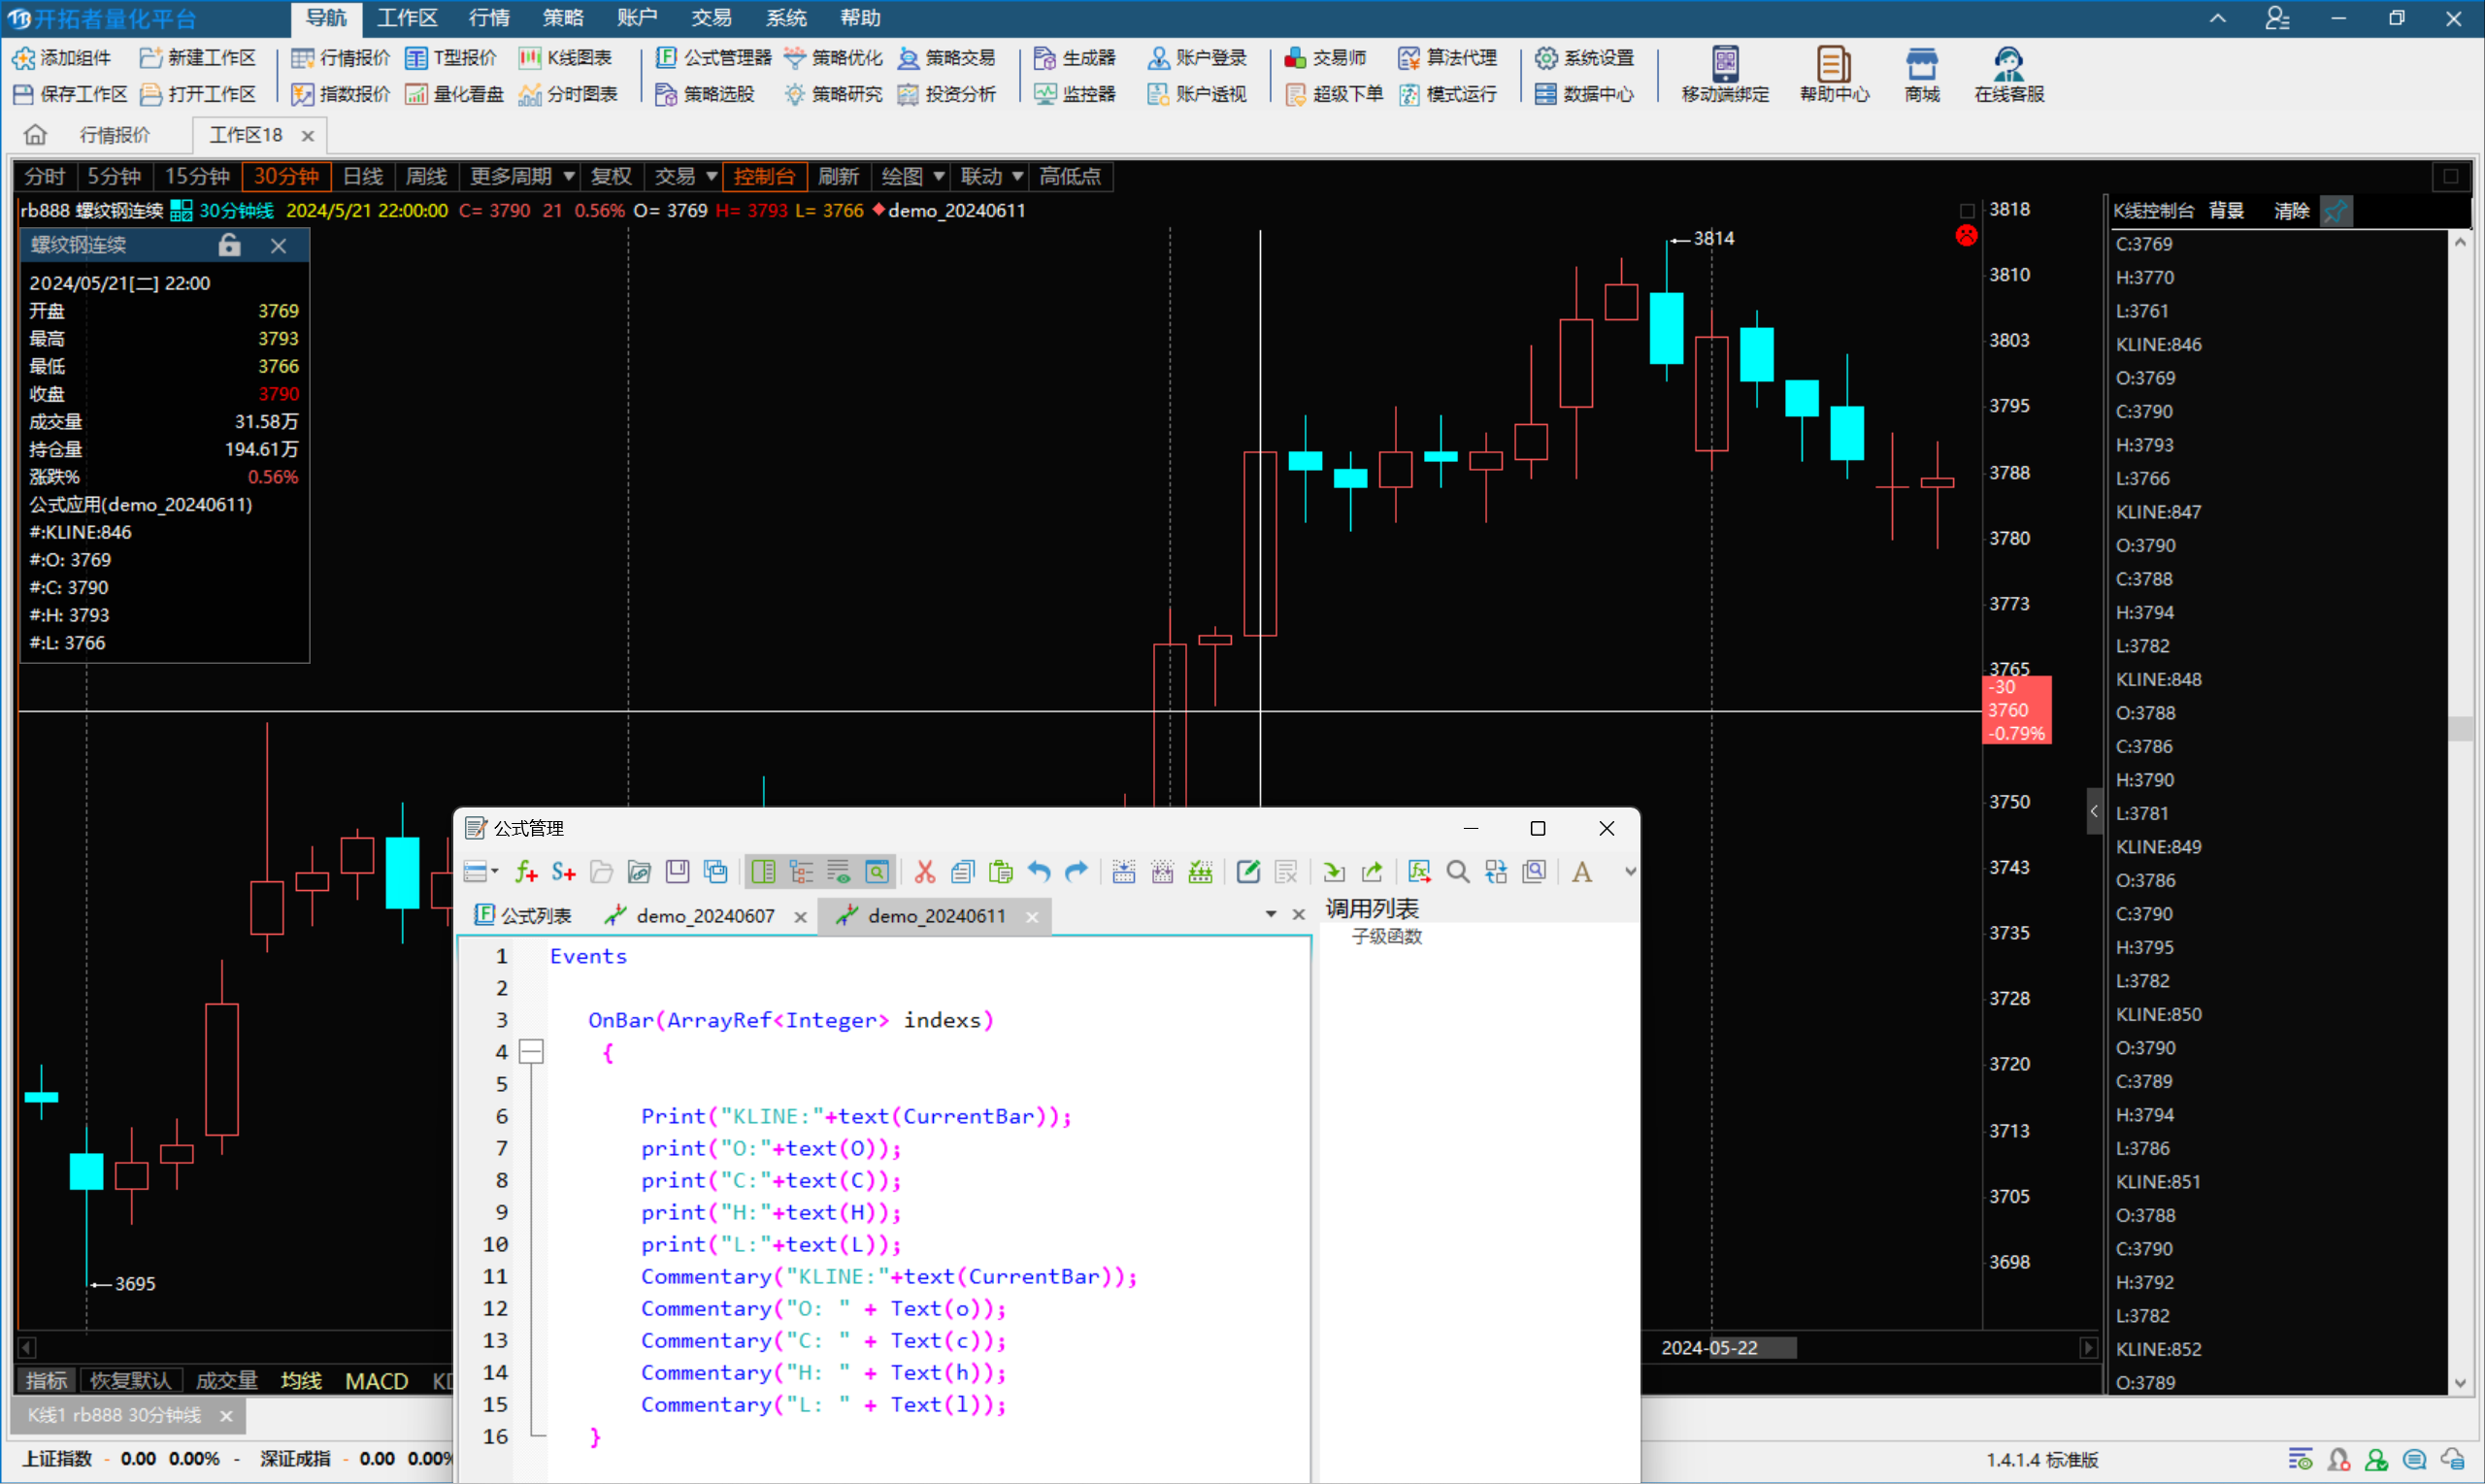The image size is (2485, 1484).
Task: Expand the 绘图 drawing dropdown
Action: click(x=913, y=177)
